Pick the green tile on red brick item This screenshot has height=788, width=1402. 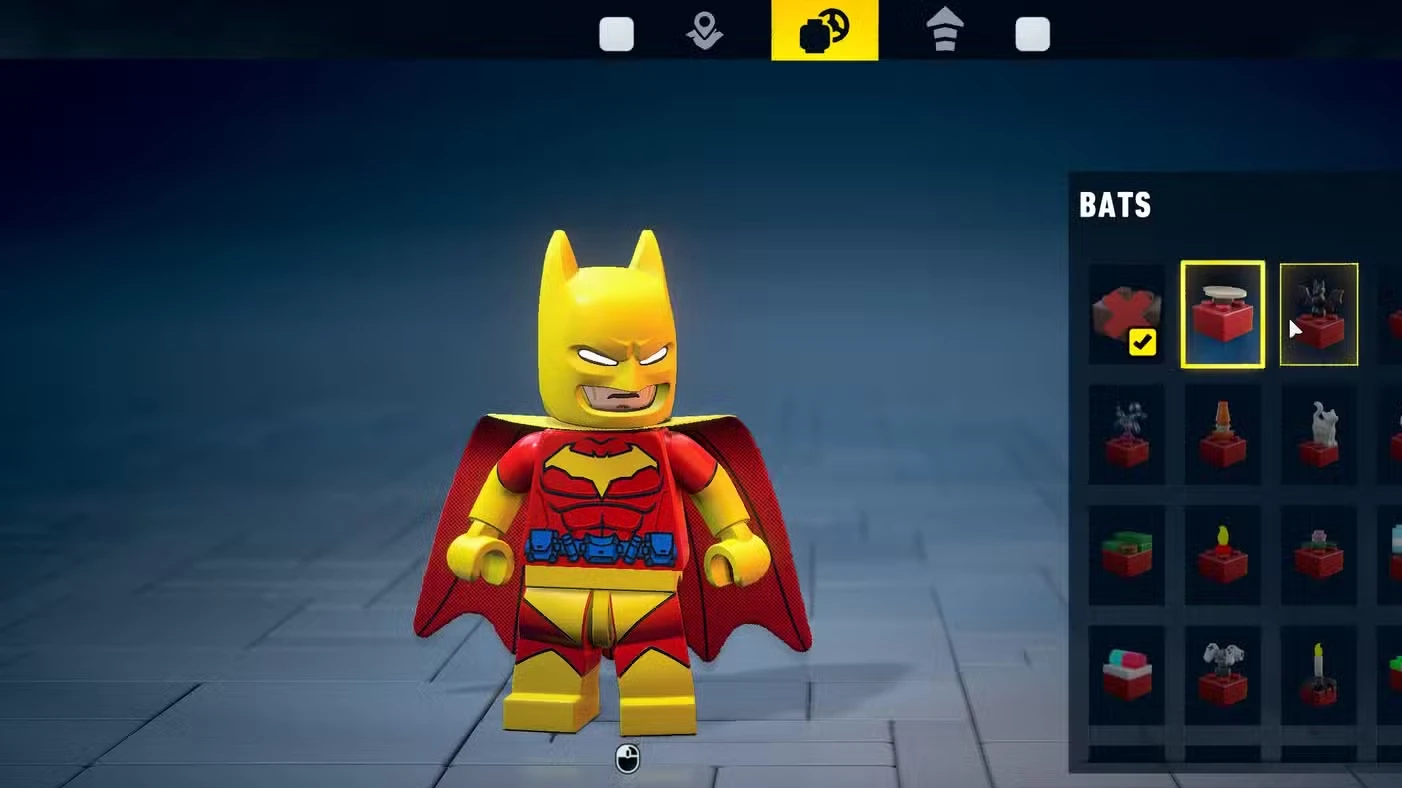click(x=1127, y=555)
